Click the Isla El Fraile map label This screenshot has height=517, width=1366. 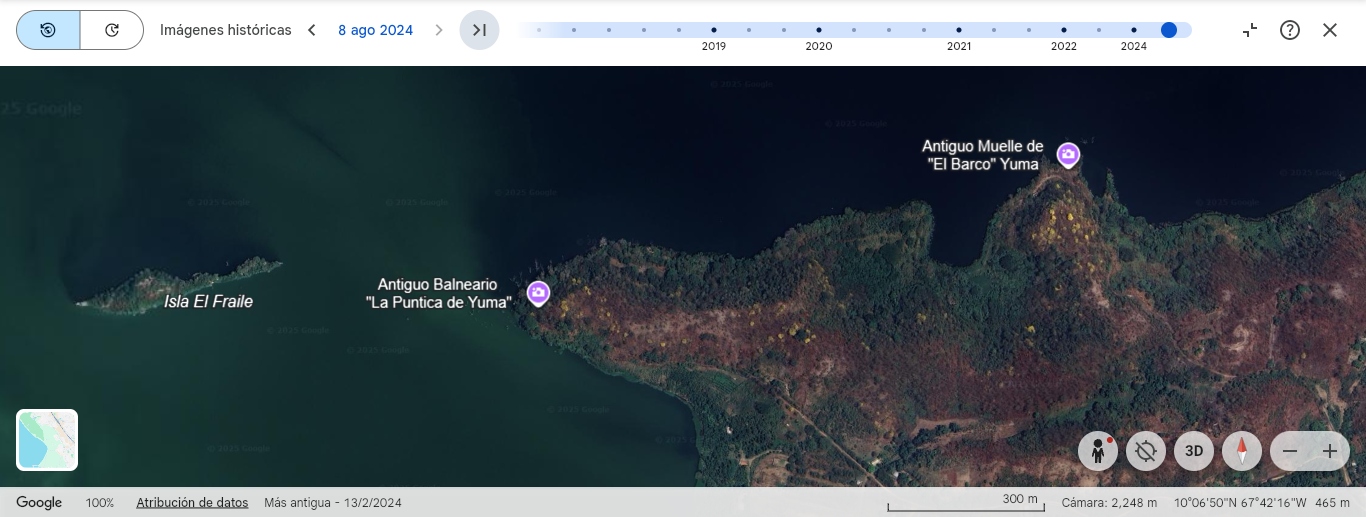tap(208, 301)
